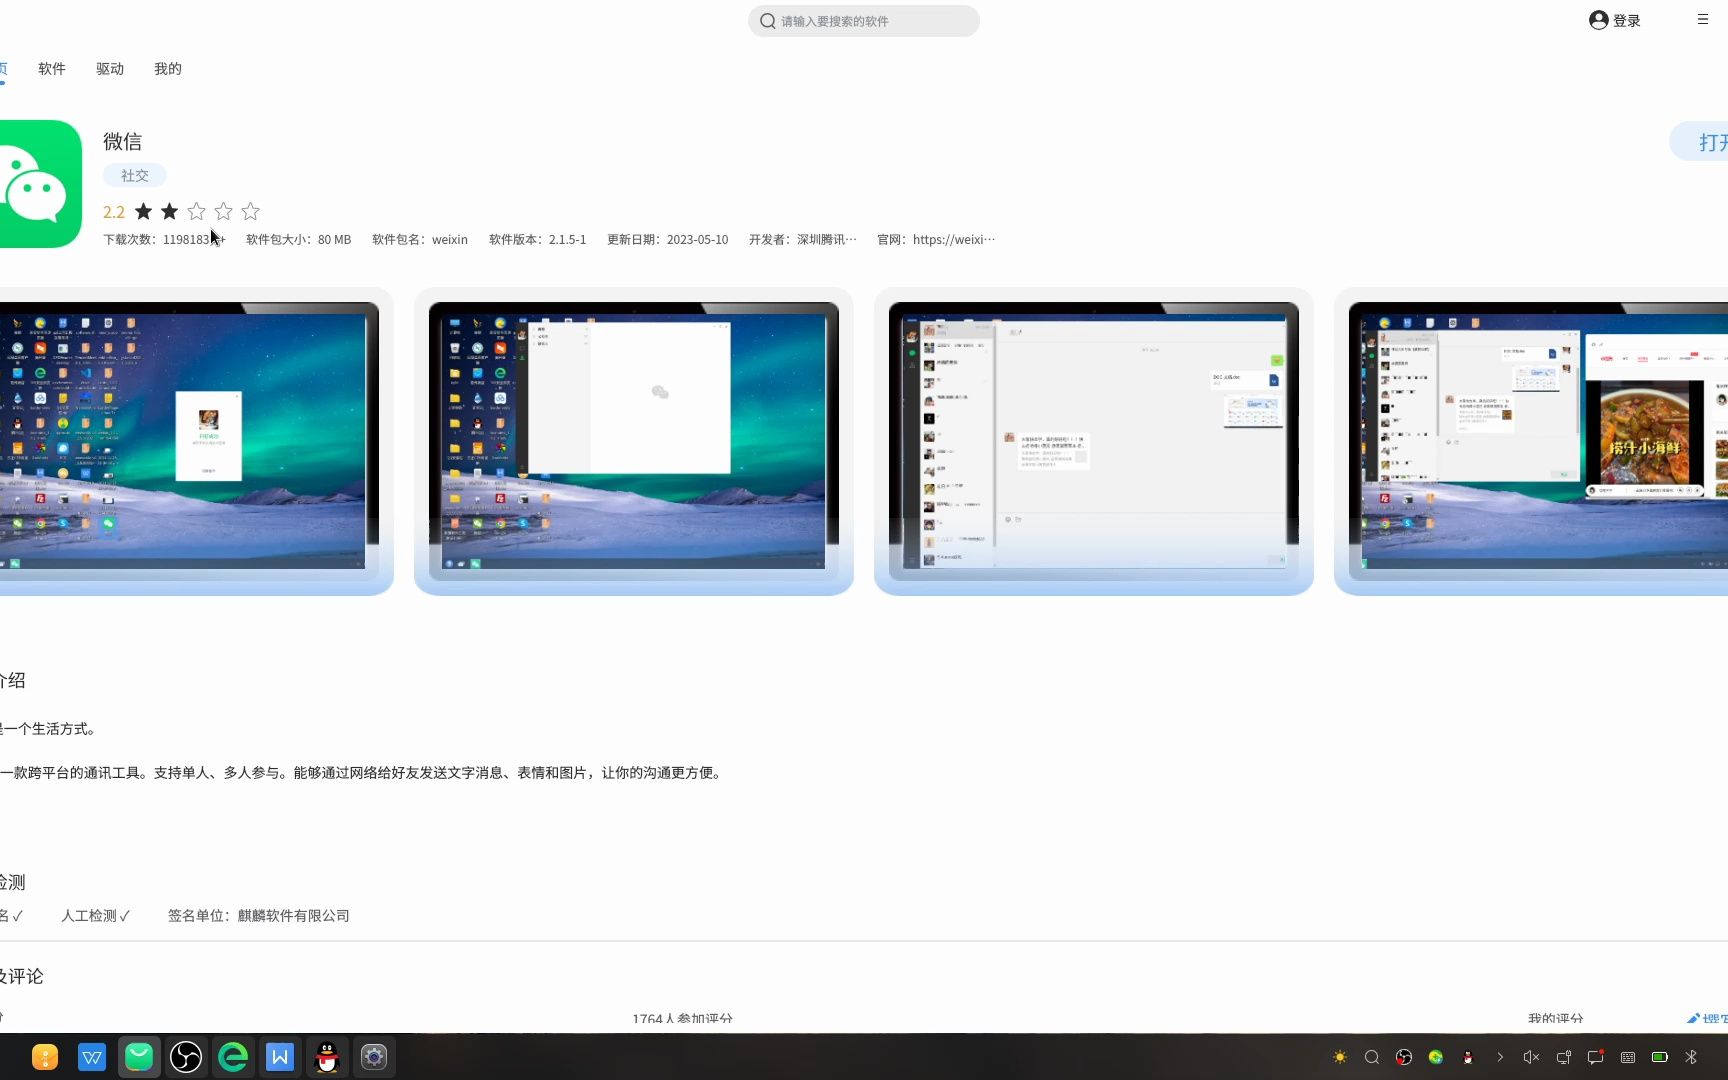Click the 官网 https://weixi… link
Viewport: 1728px width, 1080px height.
[936, 240]
